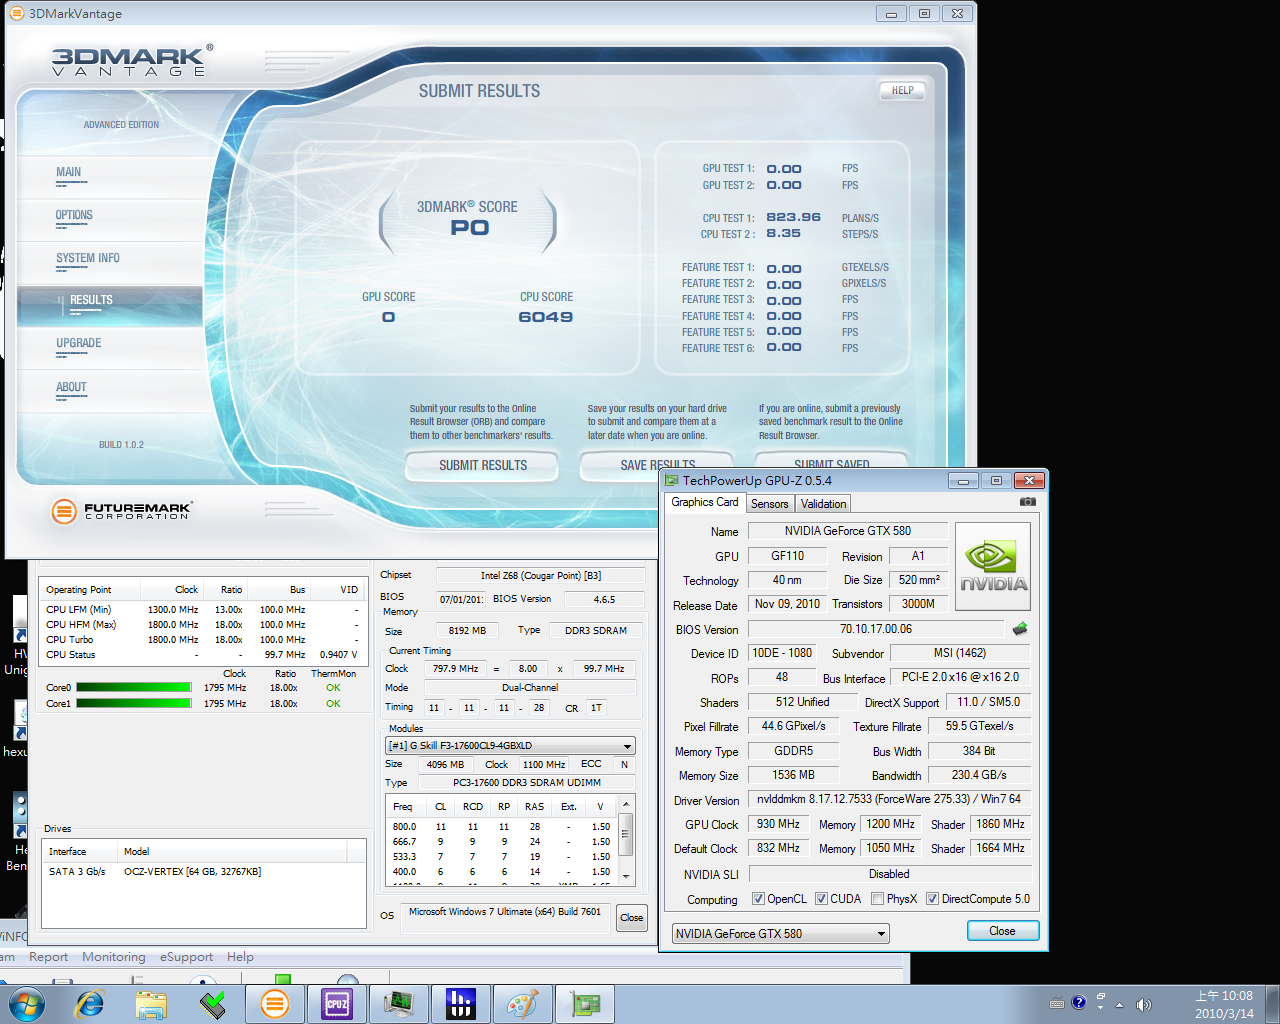
Task: Open the Validation tab in GPU-Z
Action: (823, 504)
